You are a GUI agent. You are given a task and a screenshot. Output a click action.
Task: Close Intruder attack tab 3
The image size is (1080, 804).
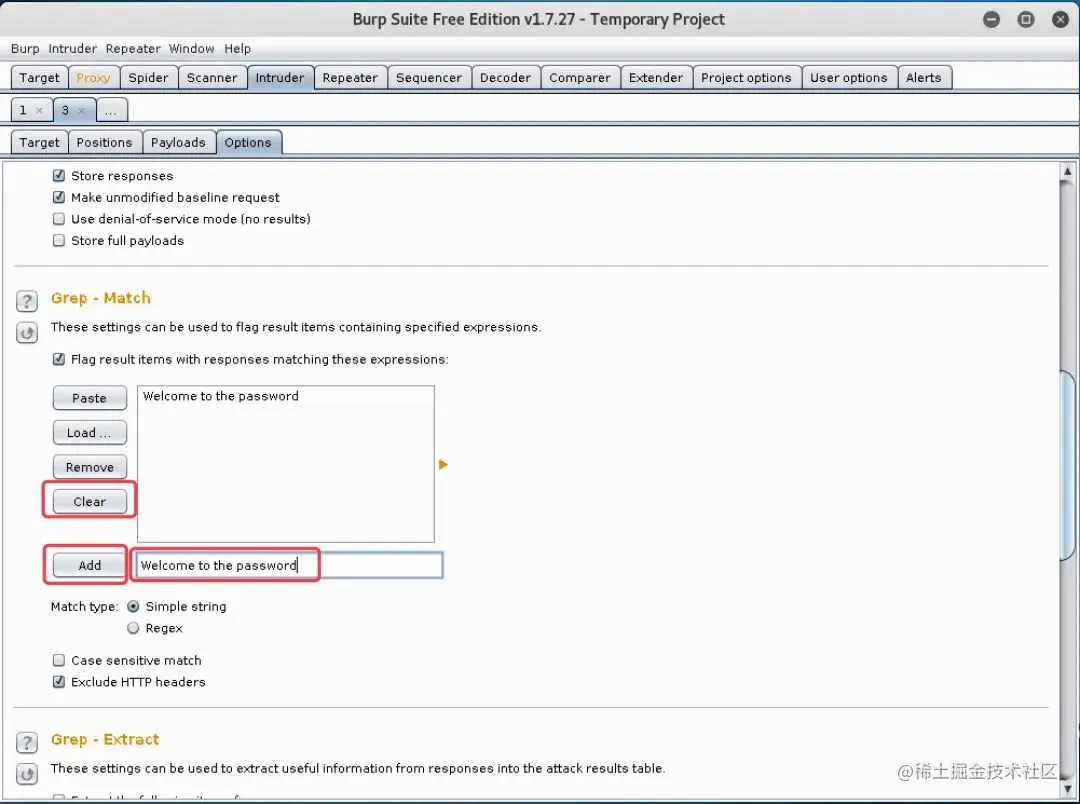coord(81,110)
